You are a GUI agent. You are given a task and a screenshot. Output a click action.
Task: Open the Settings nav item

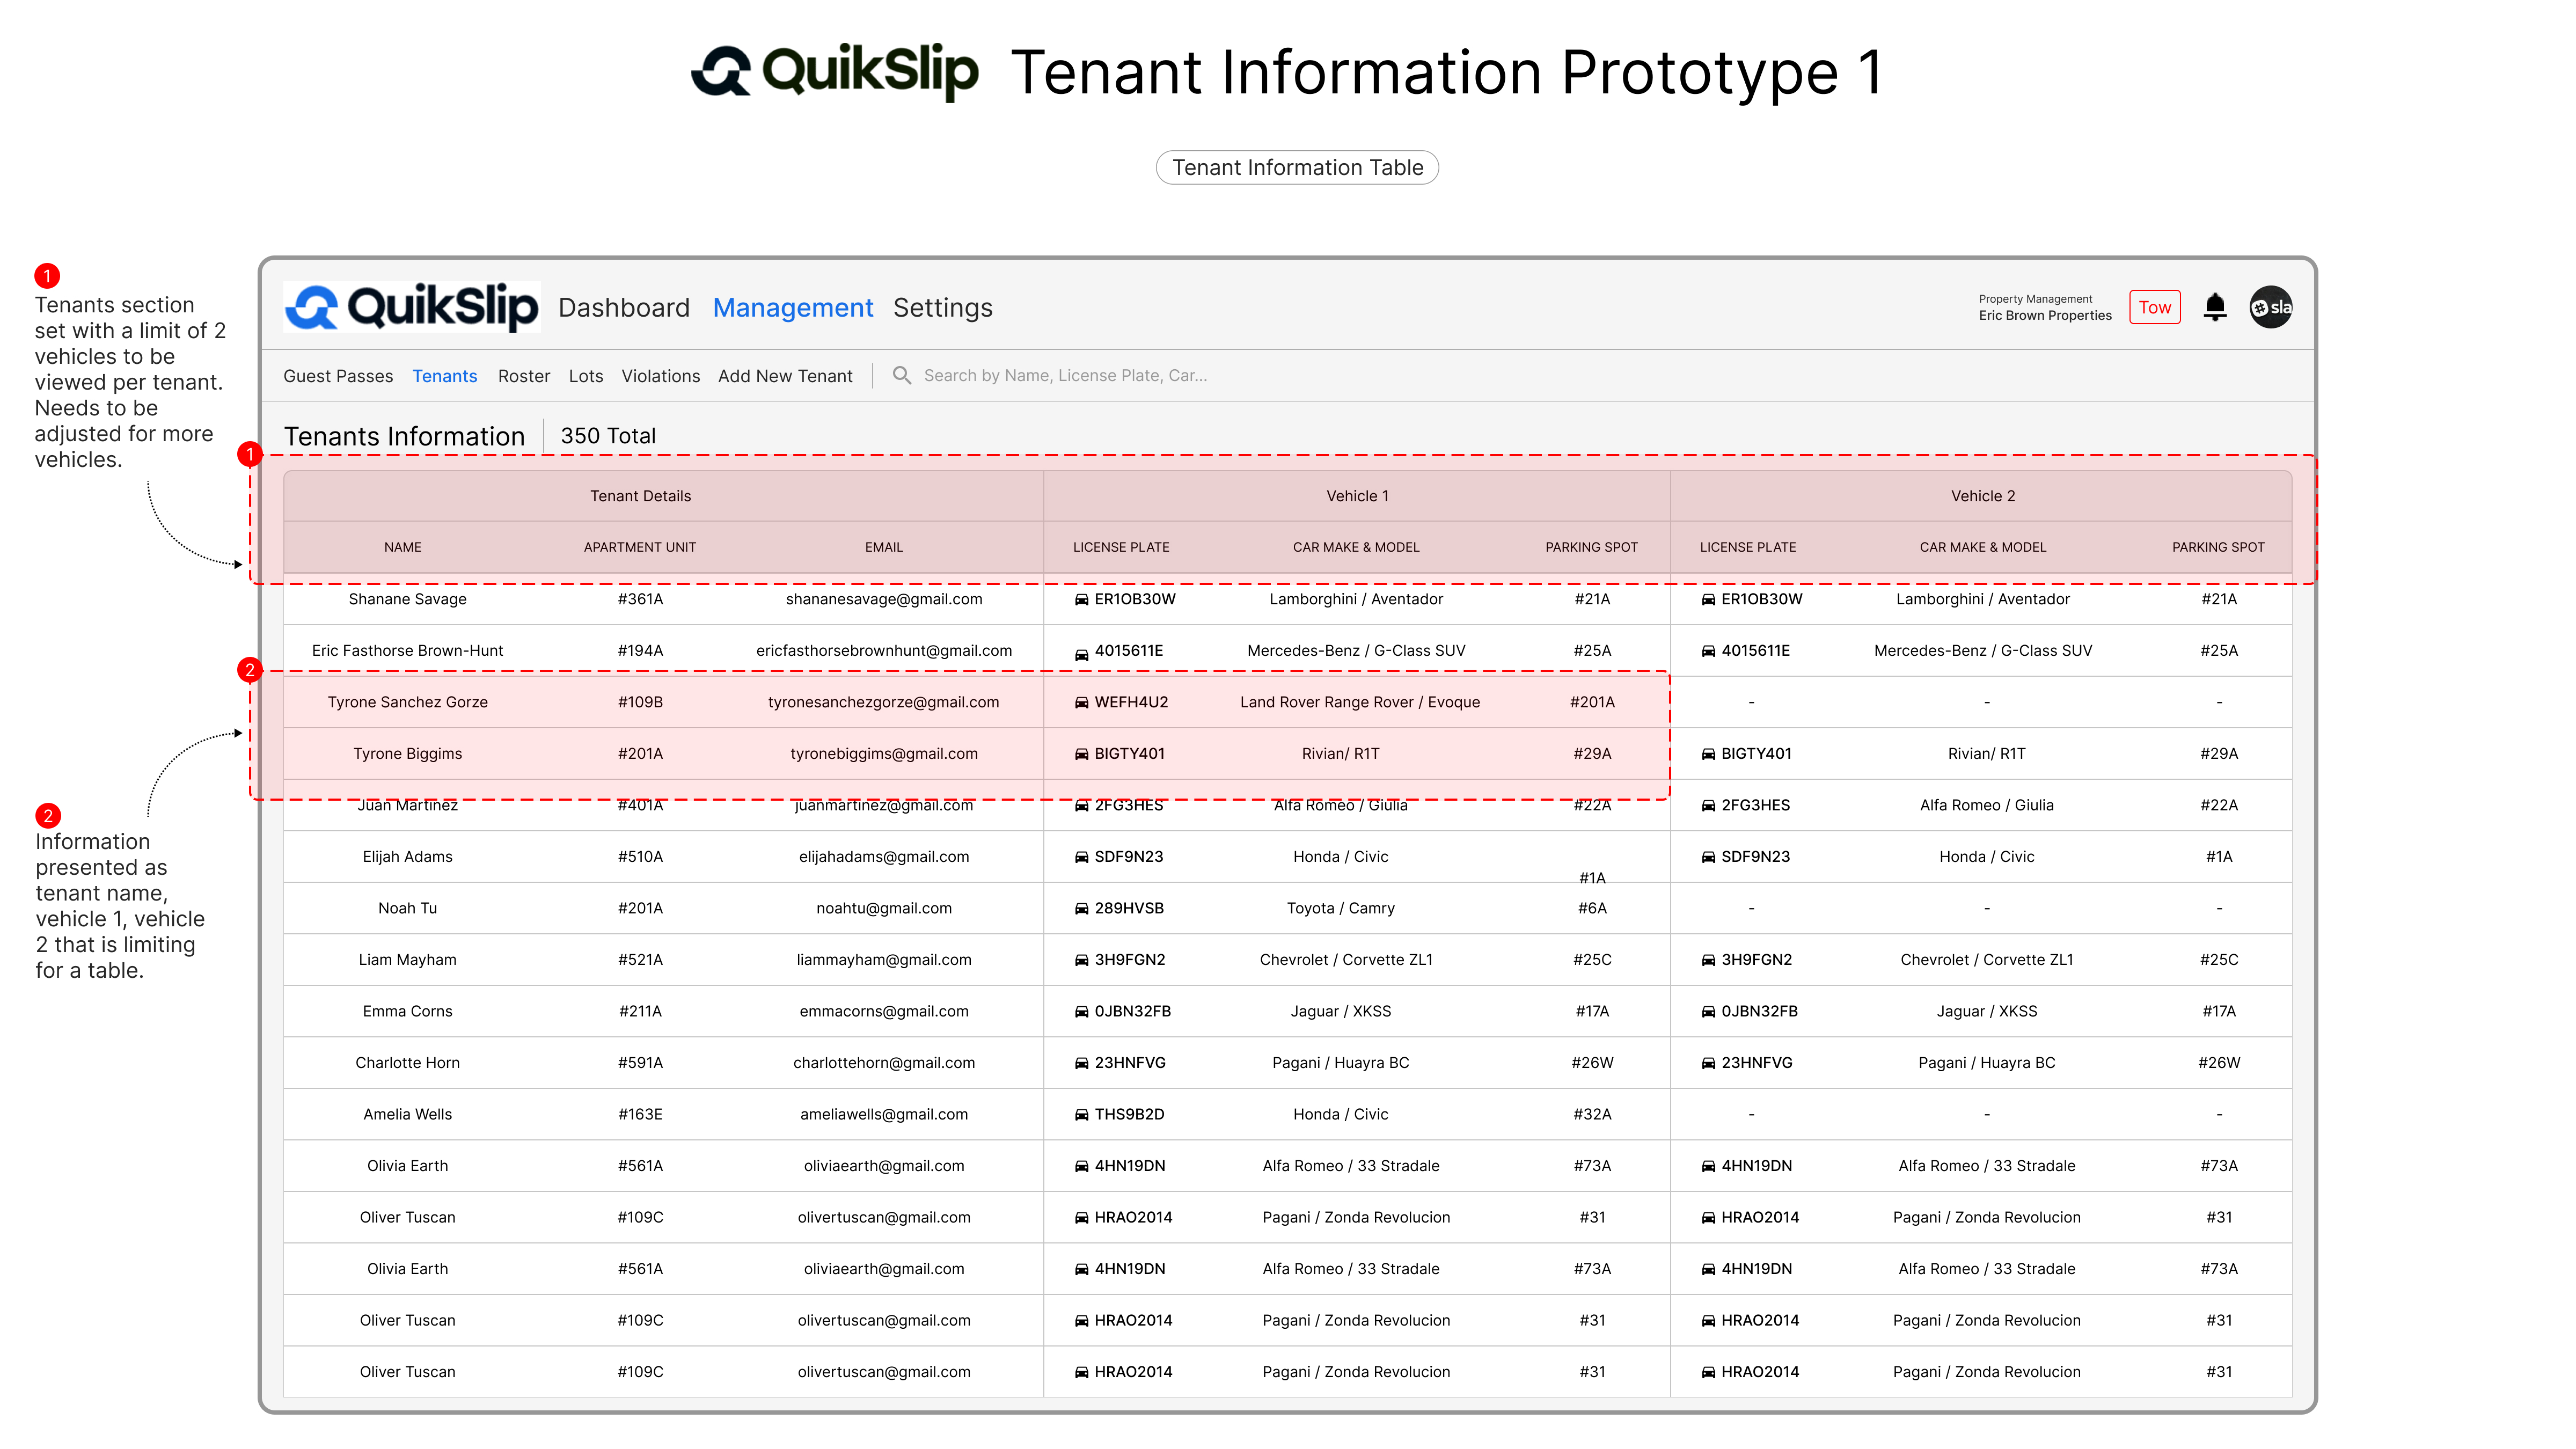tap(942, 308)
